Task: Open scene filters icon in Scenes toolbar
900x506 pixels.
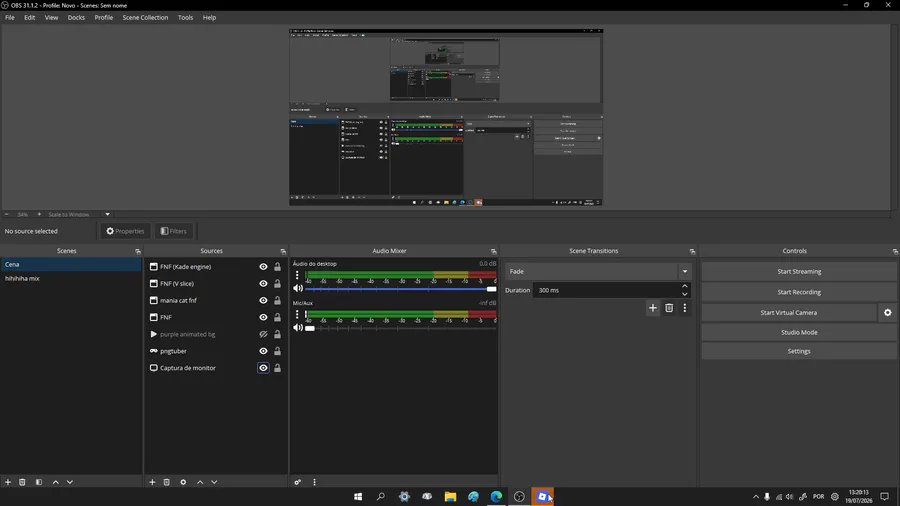Action: pyautogui.click(x=39, y=482)
